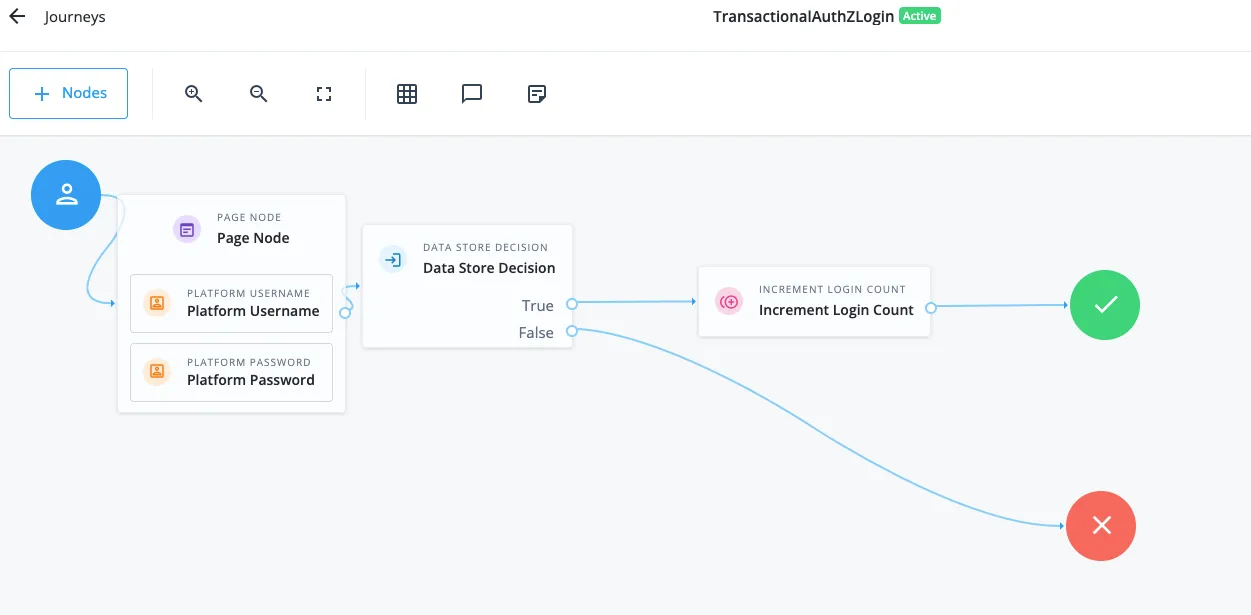Click the Journeys breadcrumb link
The width and height of the screenshot is (1251, 615).
tap(75, 17)
